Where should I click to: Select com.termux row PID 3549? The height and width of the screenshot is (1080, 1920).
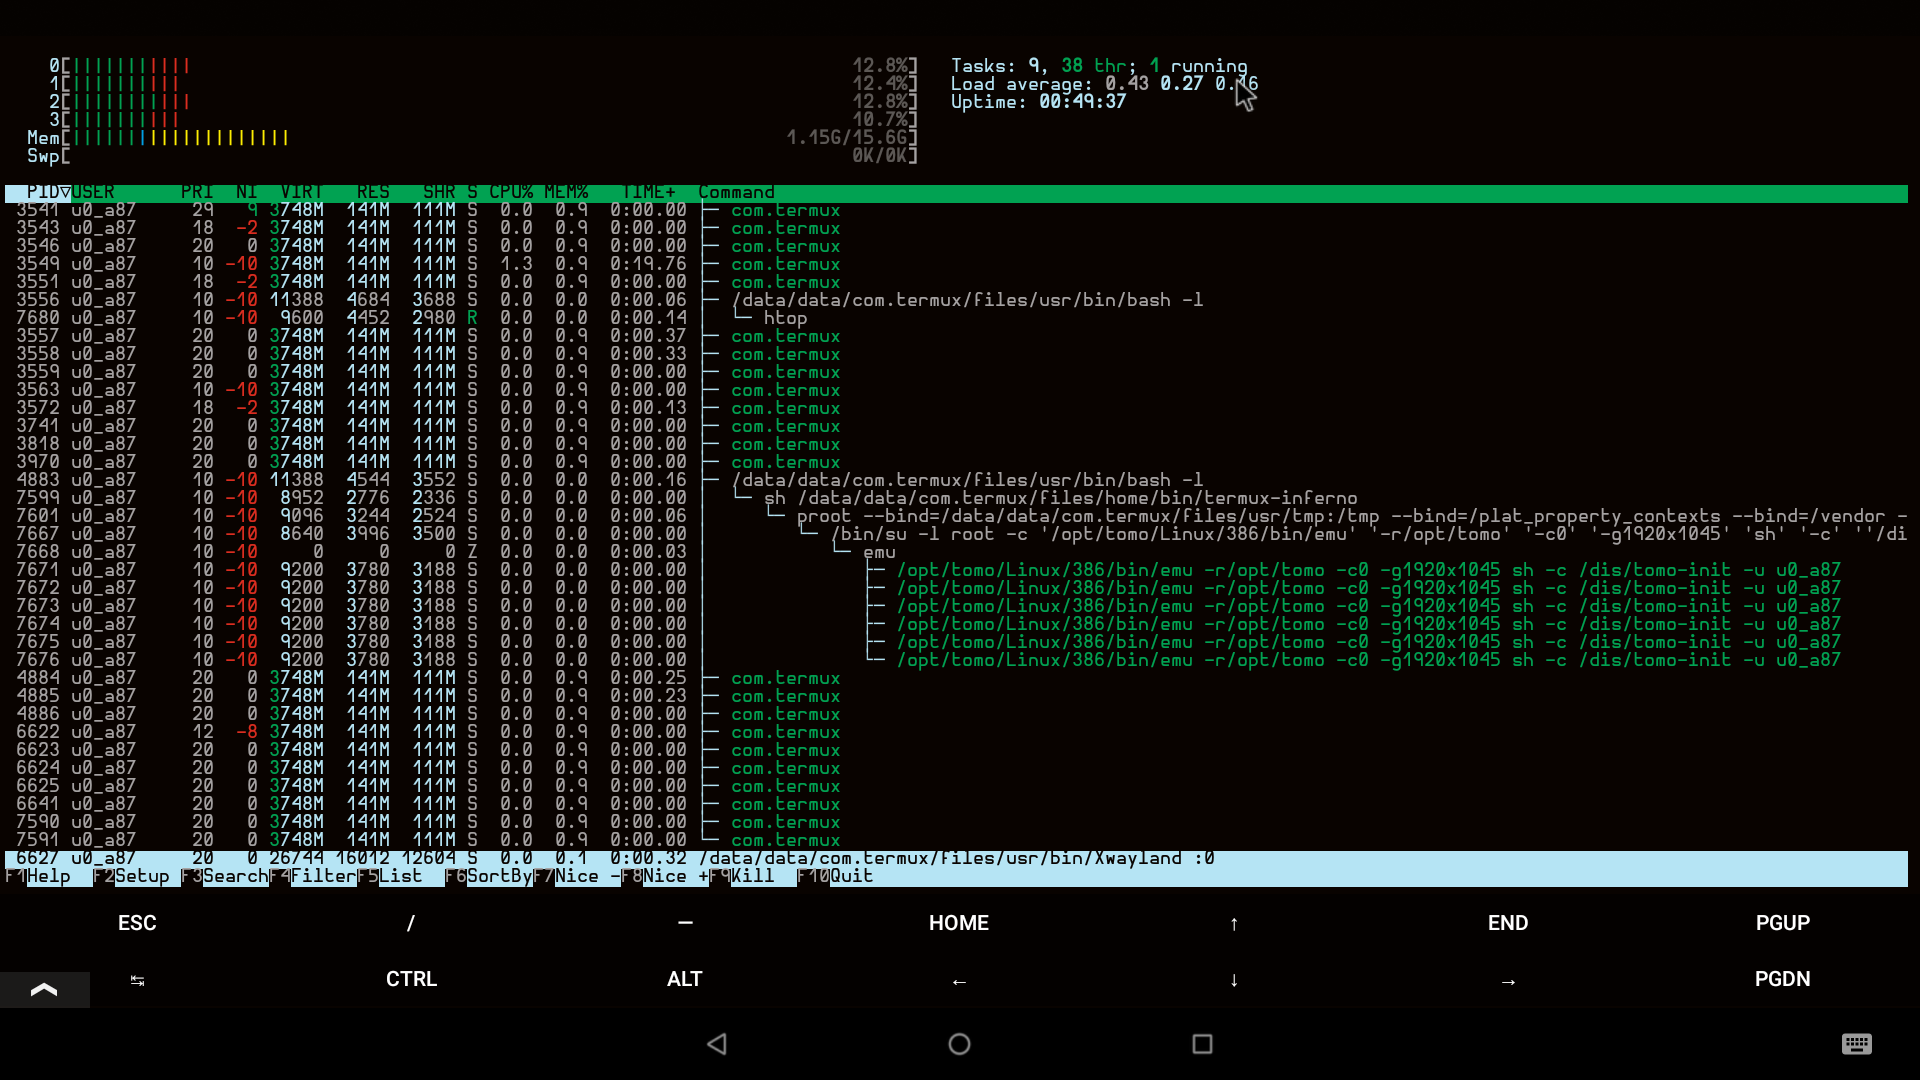956,264
